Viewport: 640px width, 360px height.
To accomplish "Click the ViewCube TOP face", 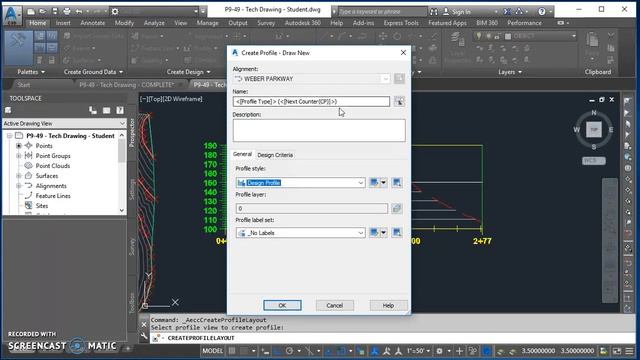I will (594, 130).
